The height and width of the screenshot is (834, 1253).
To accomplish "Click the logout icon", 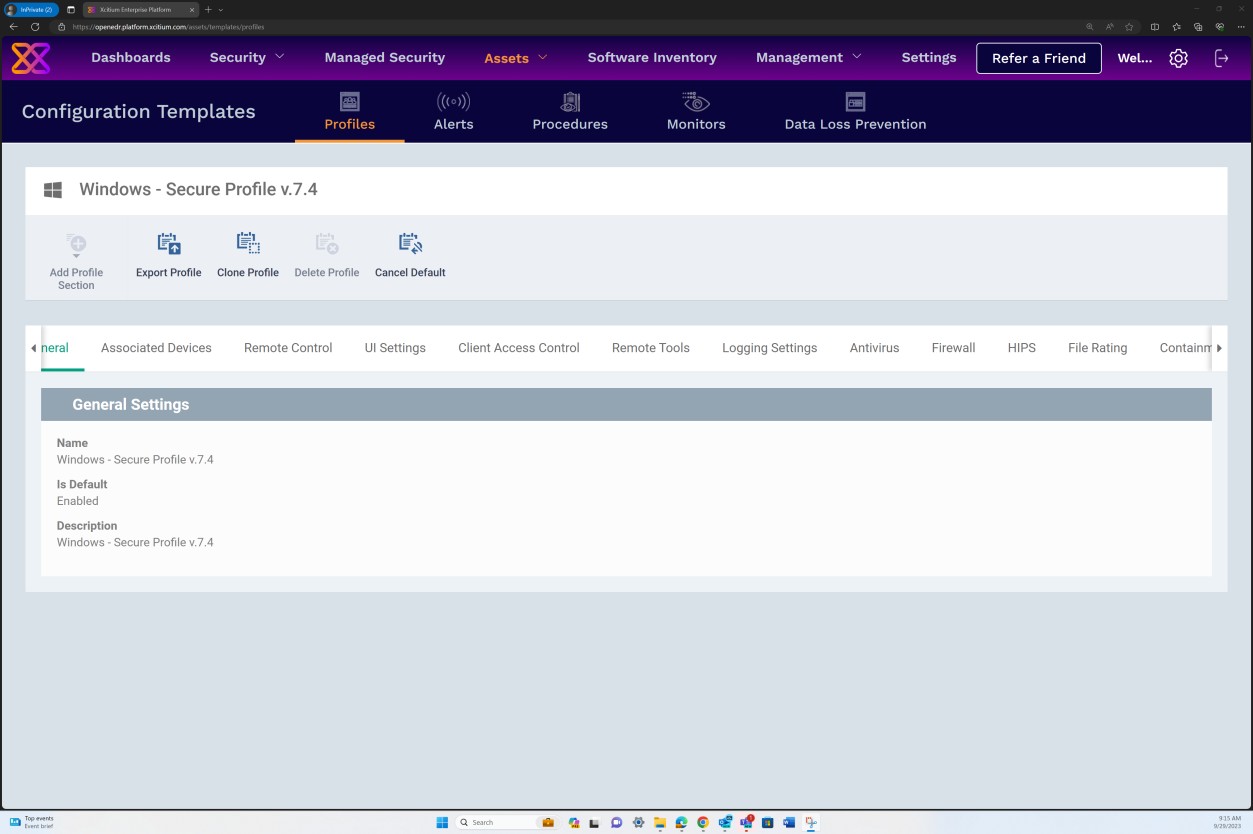I will (x=1222, y=57).
